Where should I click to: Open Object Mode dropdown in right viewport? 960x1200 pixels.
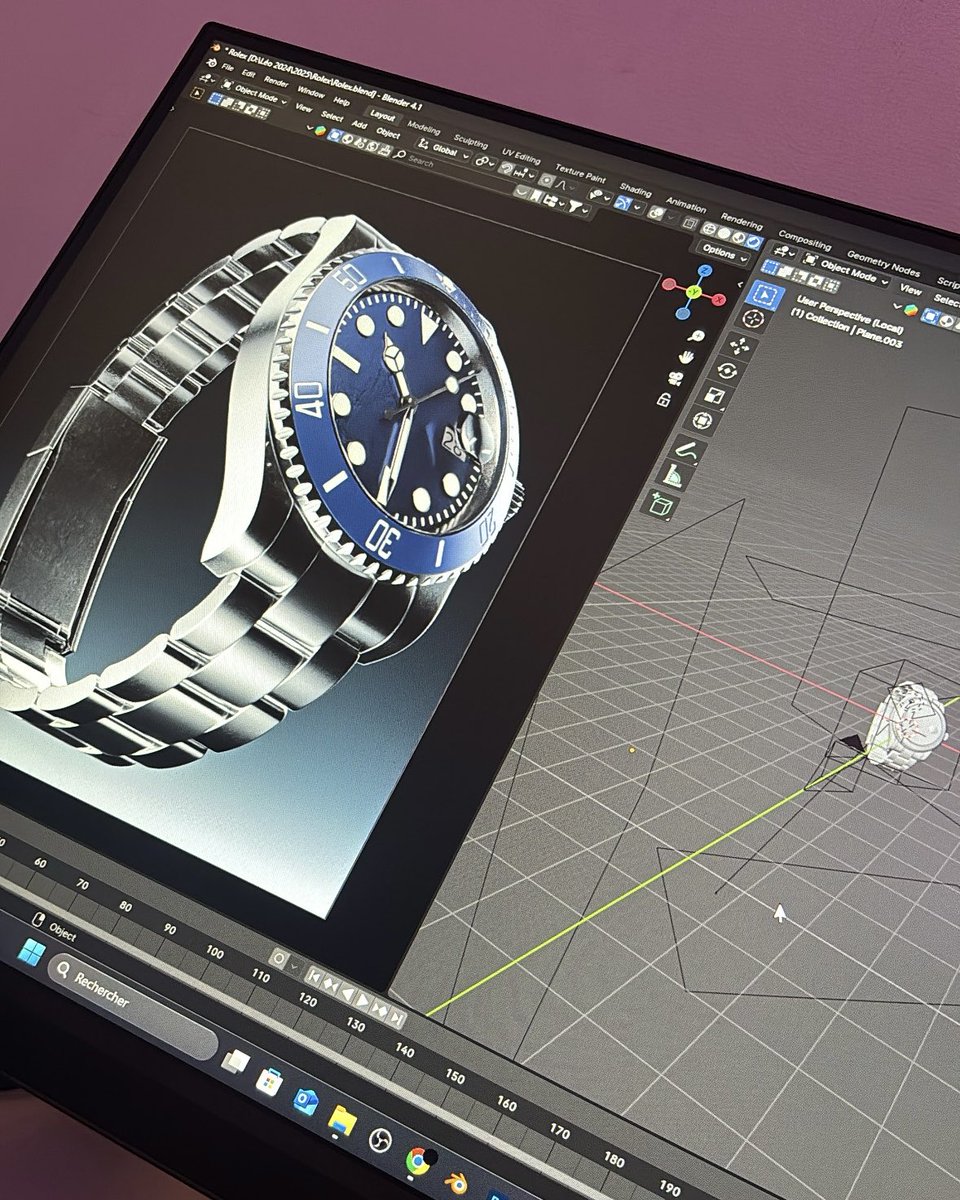847,269
